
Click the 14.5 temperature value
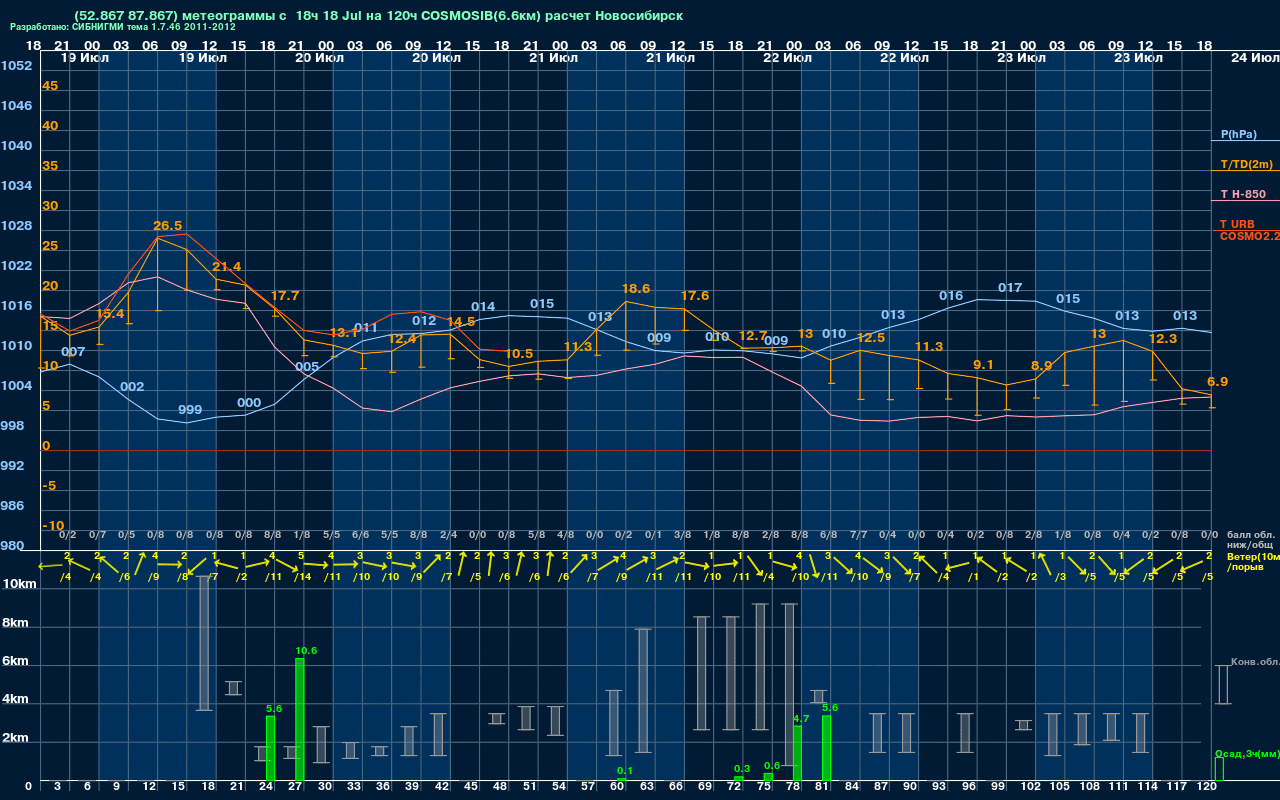point(461,322)
